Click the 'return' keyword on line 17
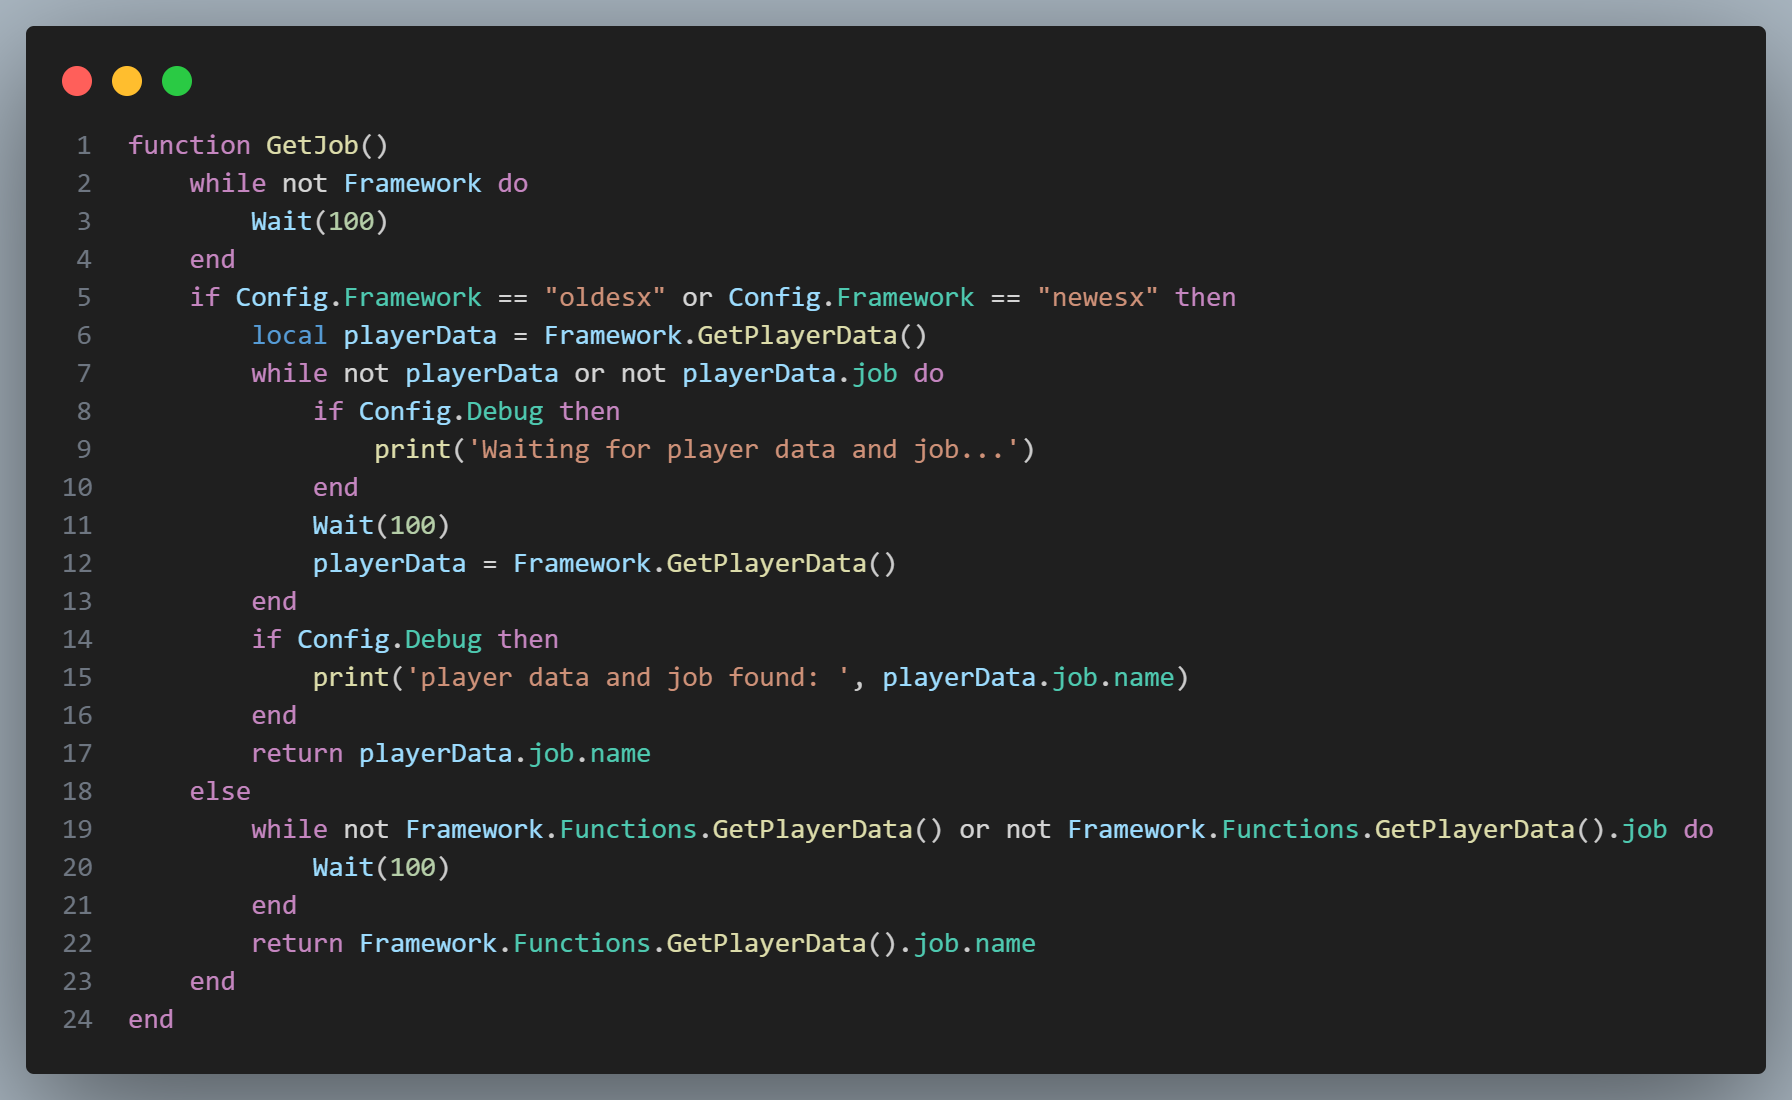This screenshot has width=1792, height=1100. coord(296,754)
